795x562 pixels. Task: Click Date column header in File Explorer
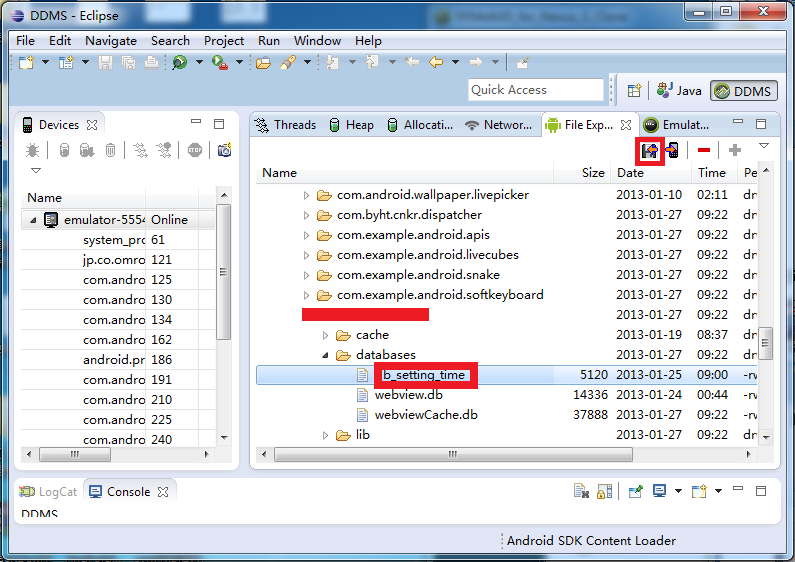point(651,173)
